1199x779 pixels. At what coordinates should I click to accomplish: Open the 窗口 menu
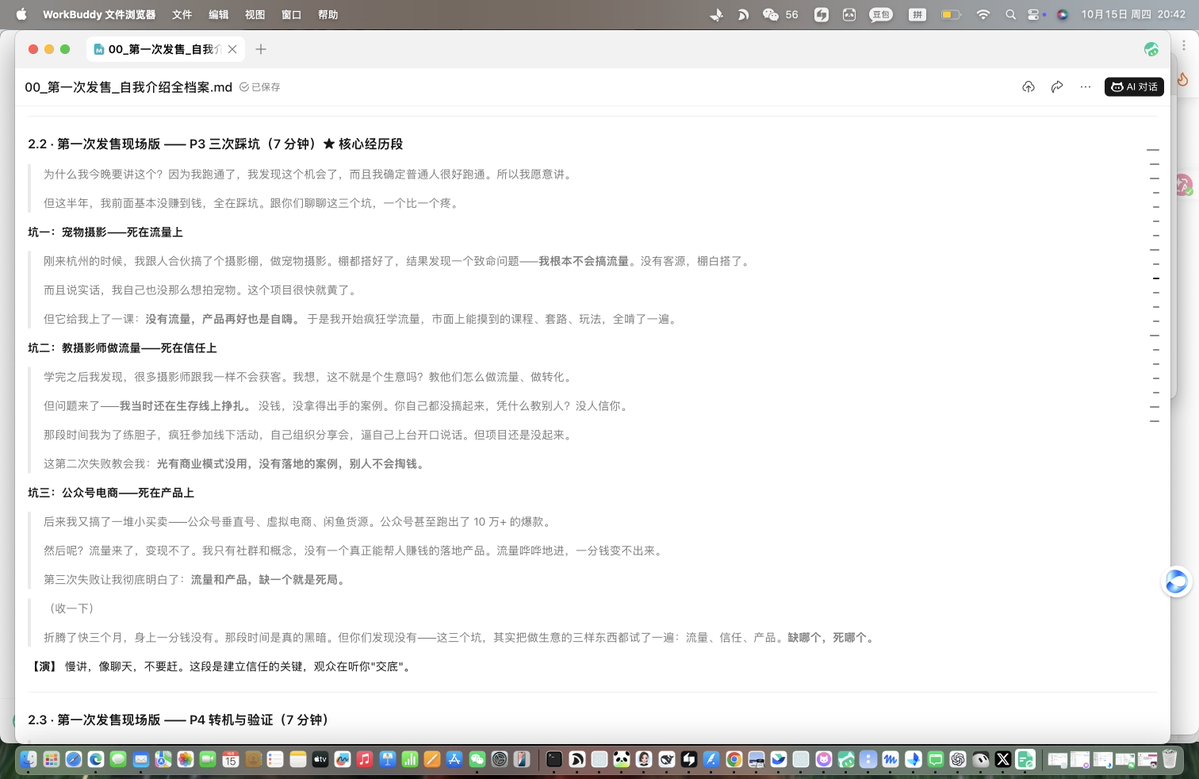(x=291, y=15)
